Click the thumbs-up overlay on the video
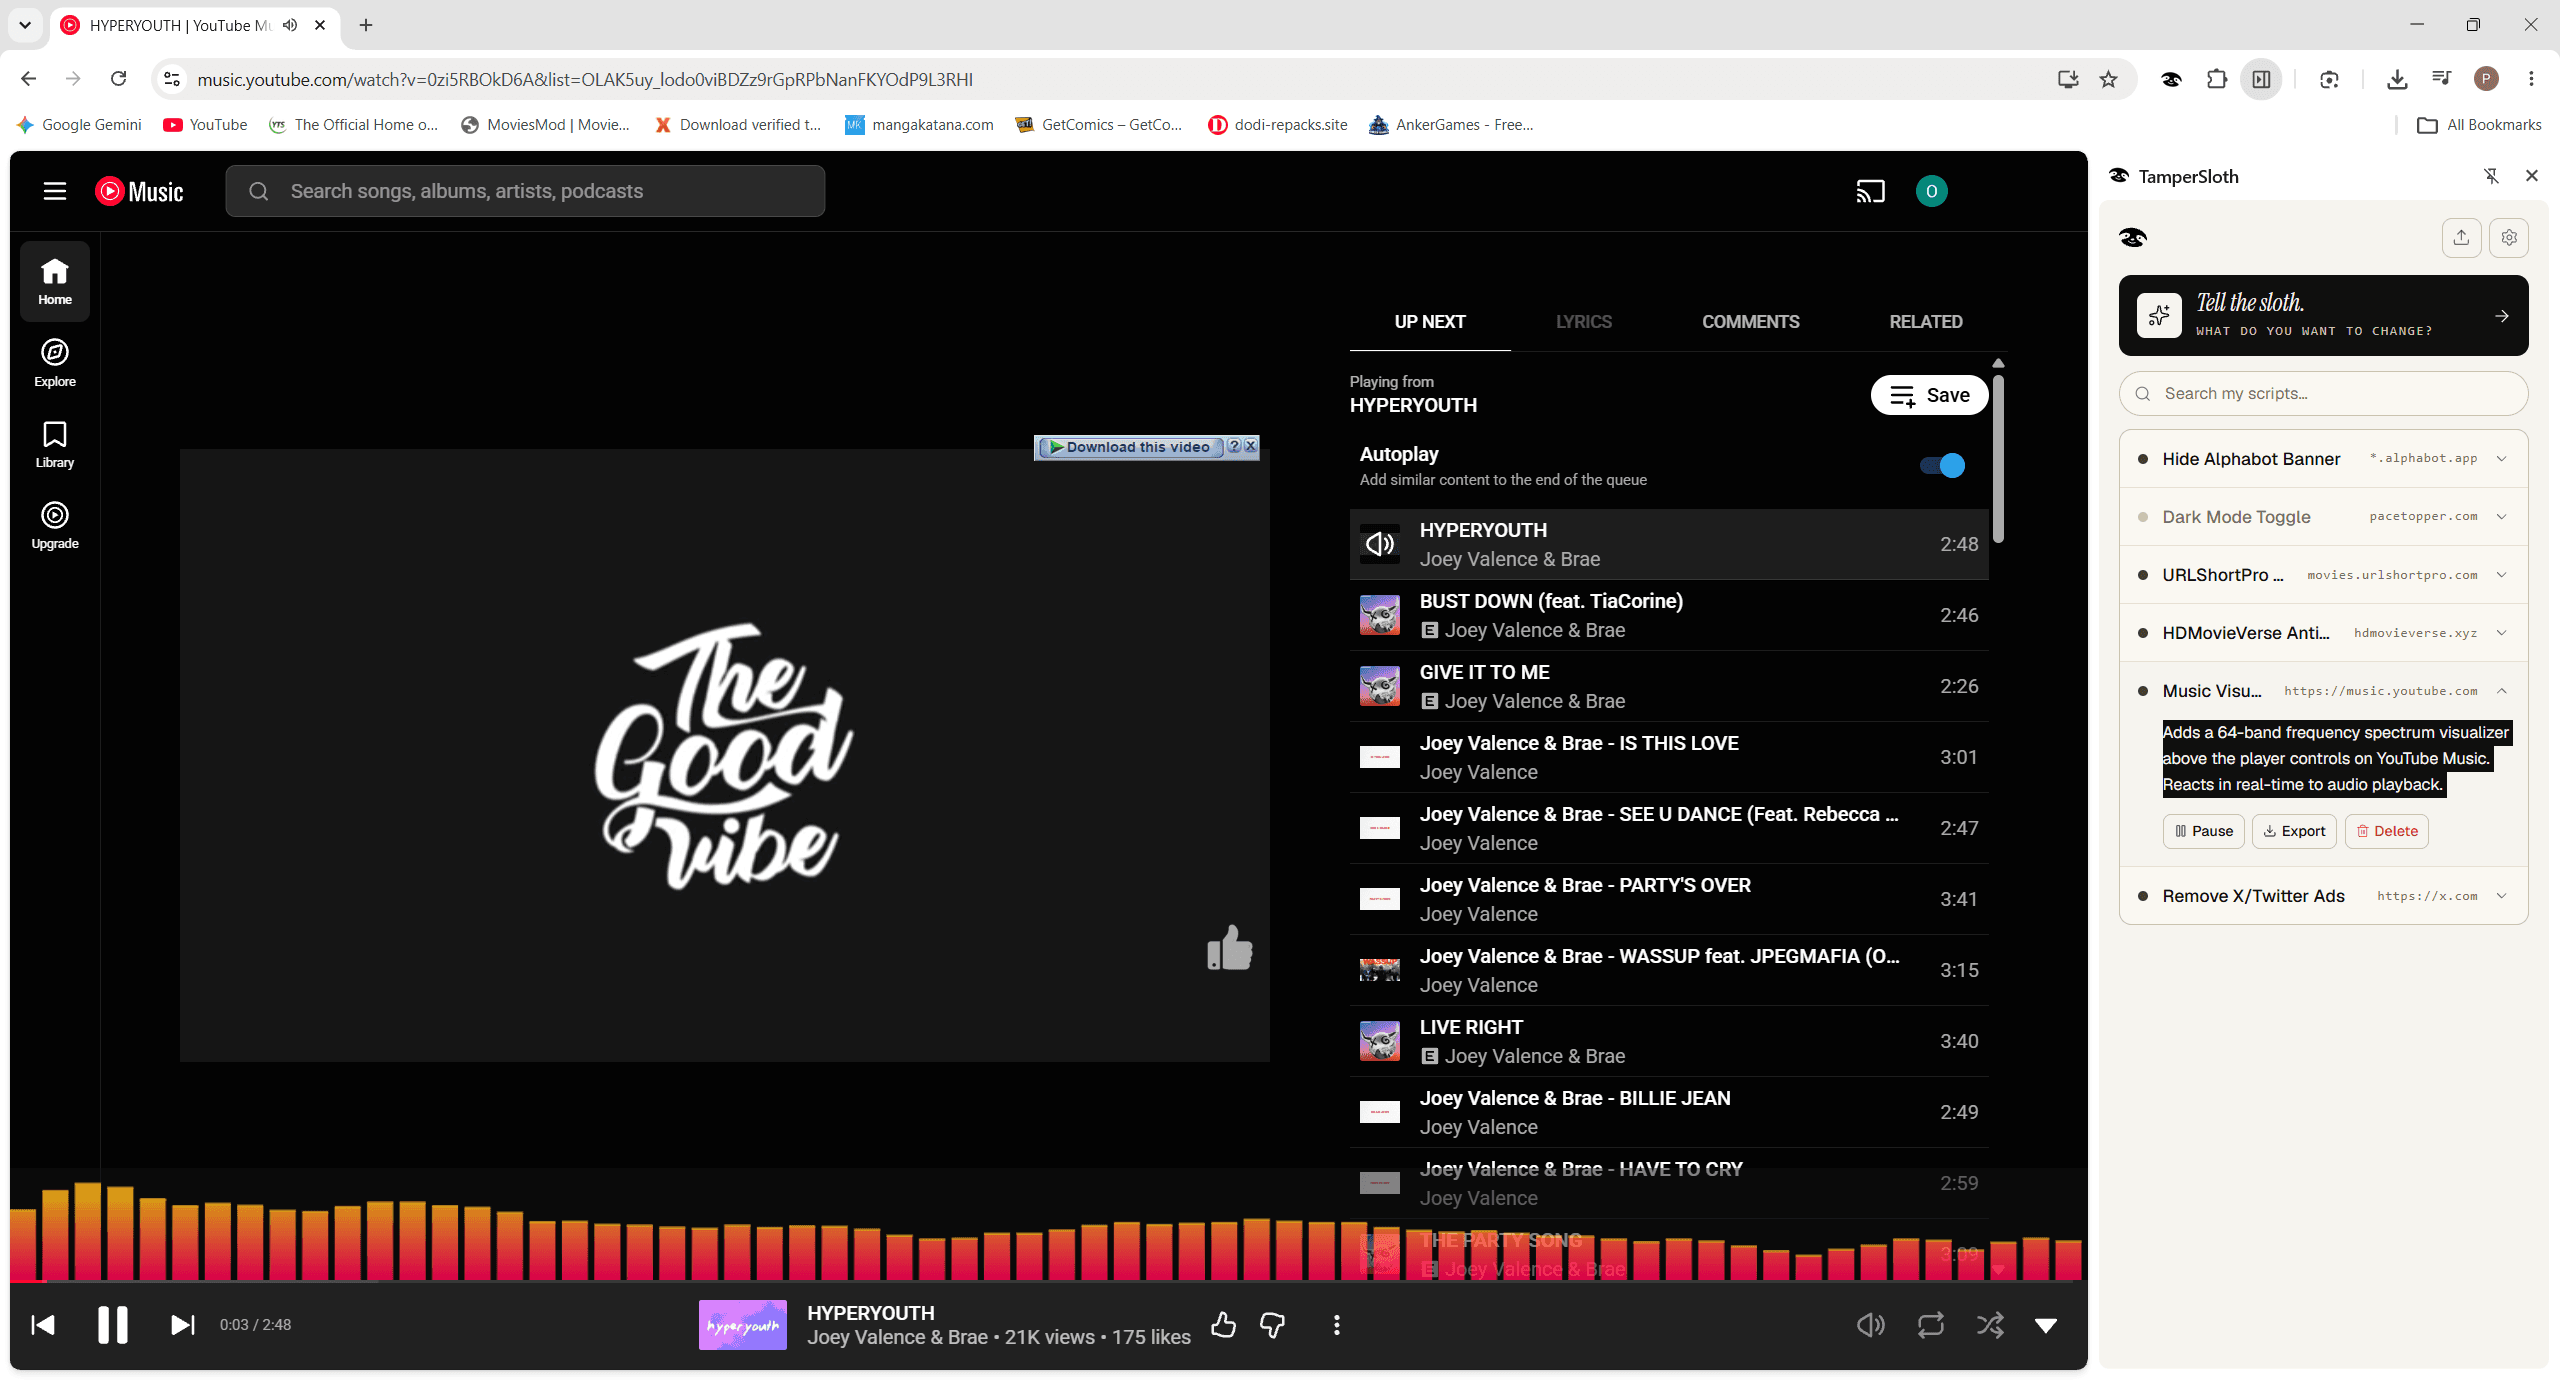Image resolution: width=2560 pixels, height=1380 pixels. click(x=1229, y=948)
